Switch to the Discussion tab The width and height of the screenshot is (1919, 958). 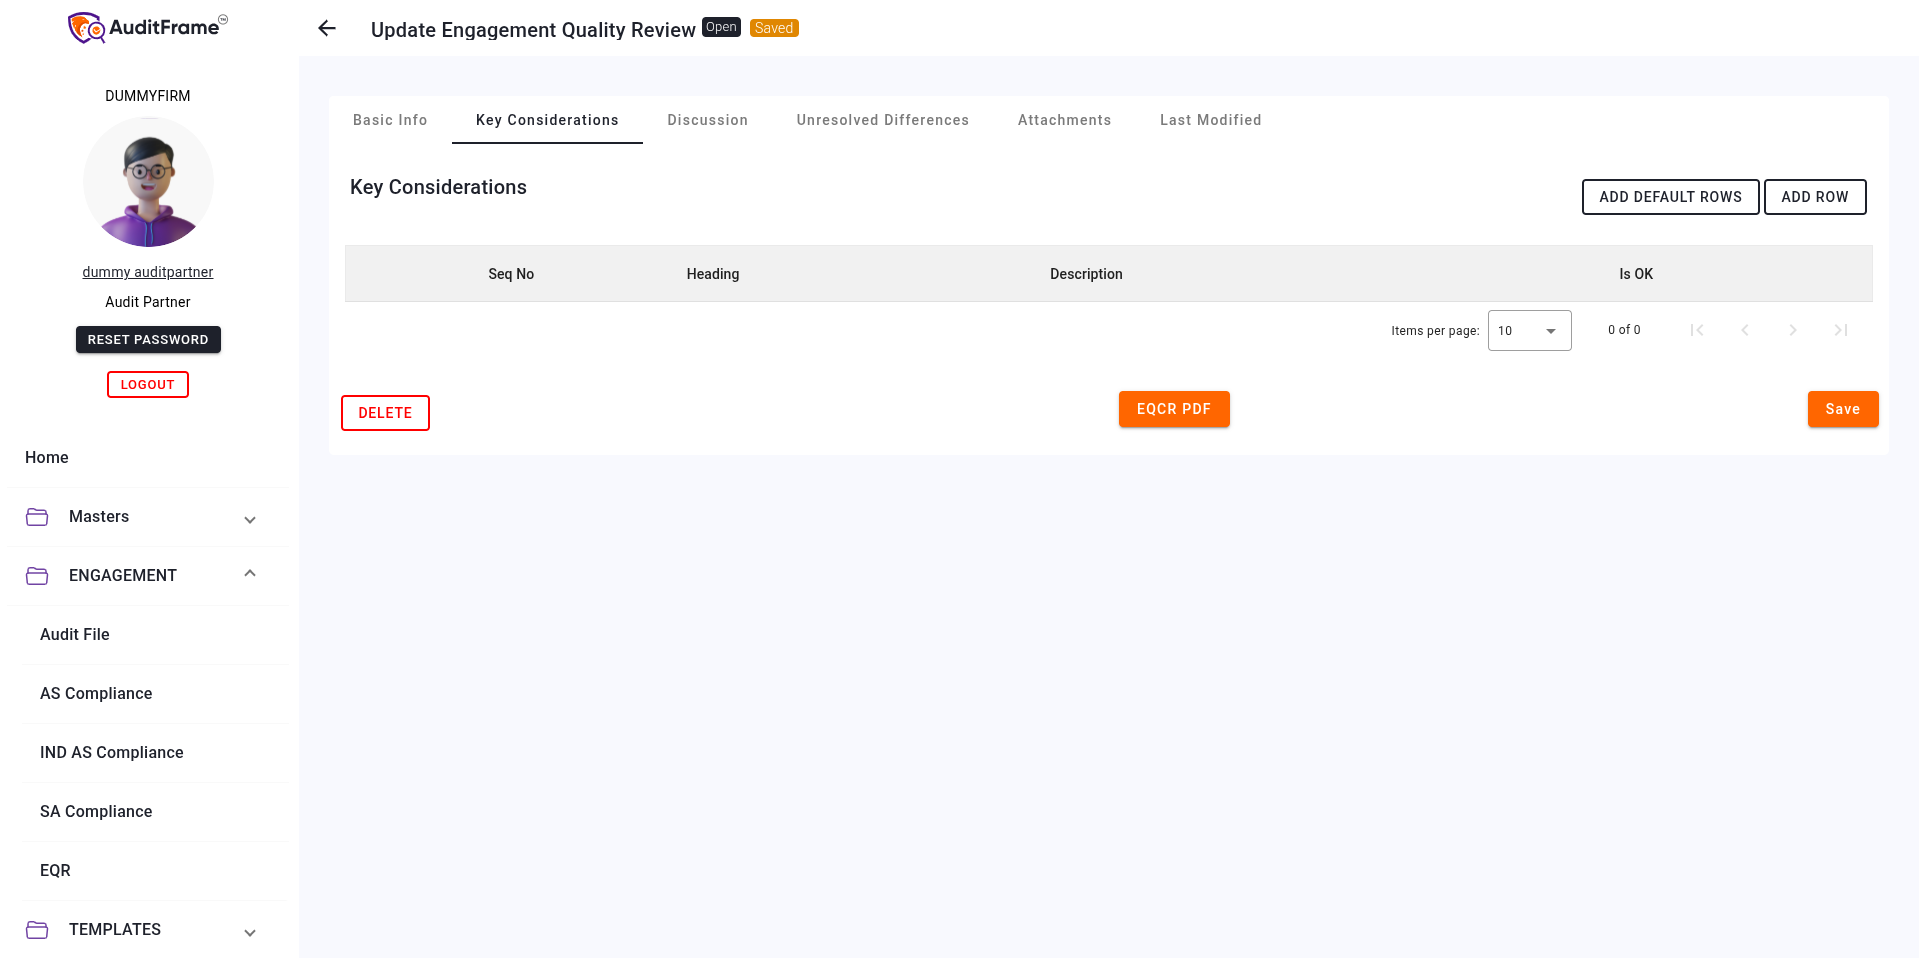[x=707, y=120]
